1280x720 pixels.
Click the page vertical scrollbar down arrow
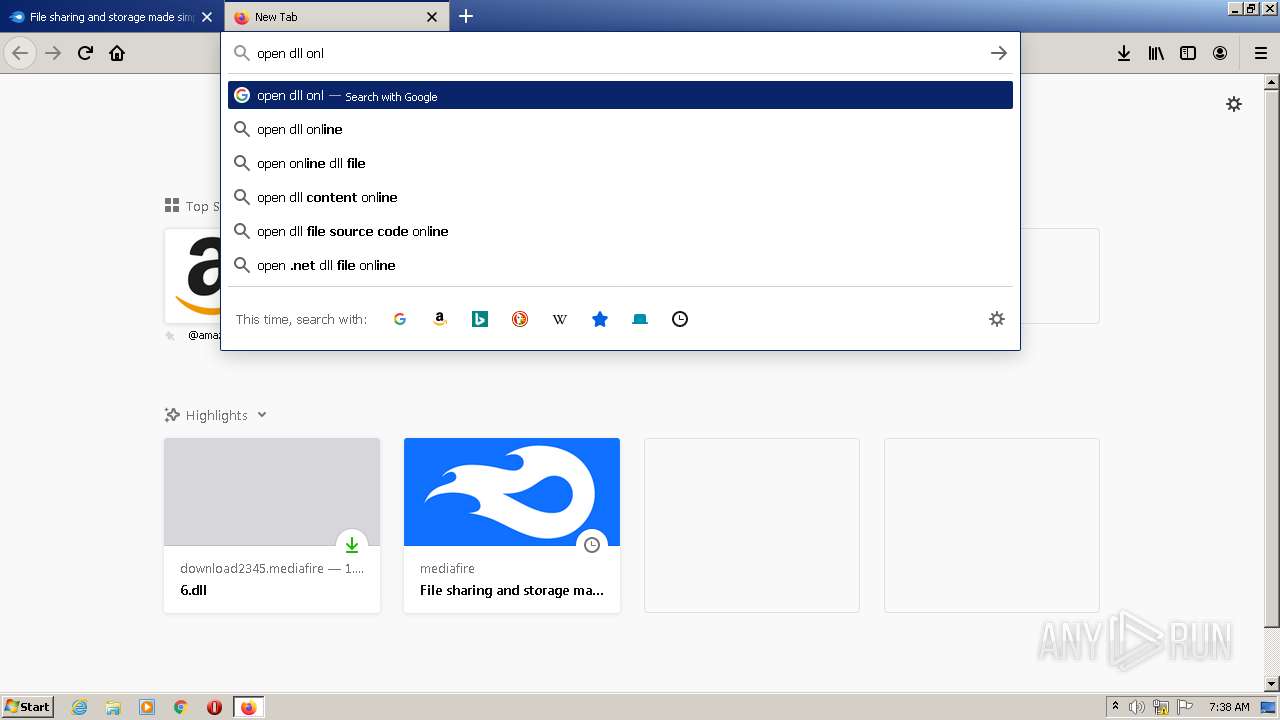point(1272,684)
